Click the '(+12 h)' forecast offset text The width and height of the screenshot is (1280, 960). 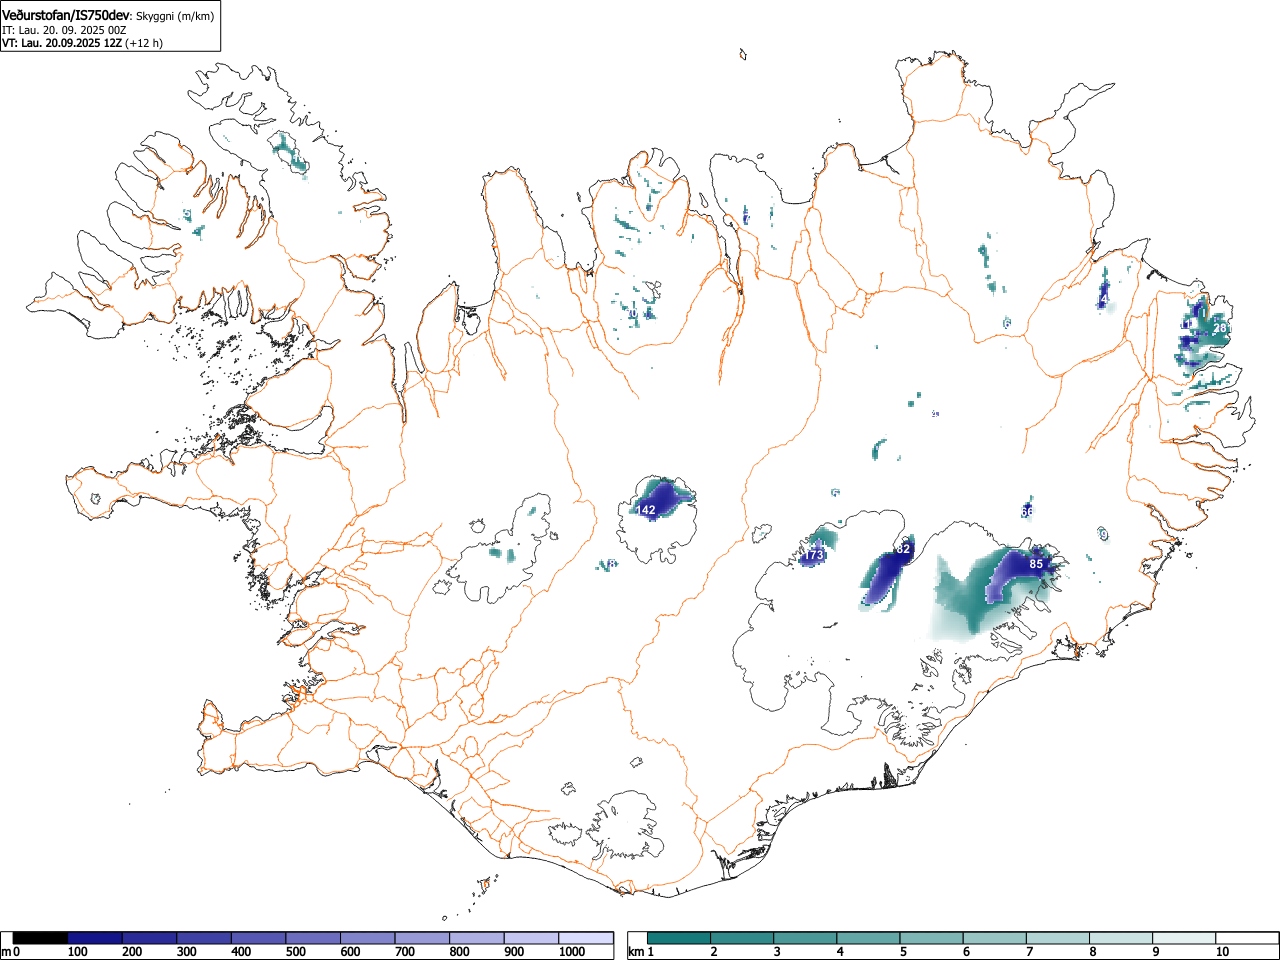(144, 43)
